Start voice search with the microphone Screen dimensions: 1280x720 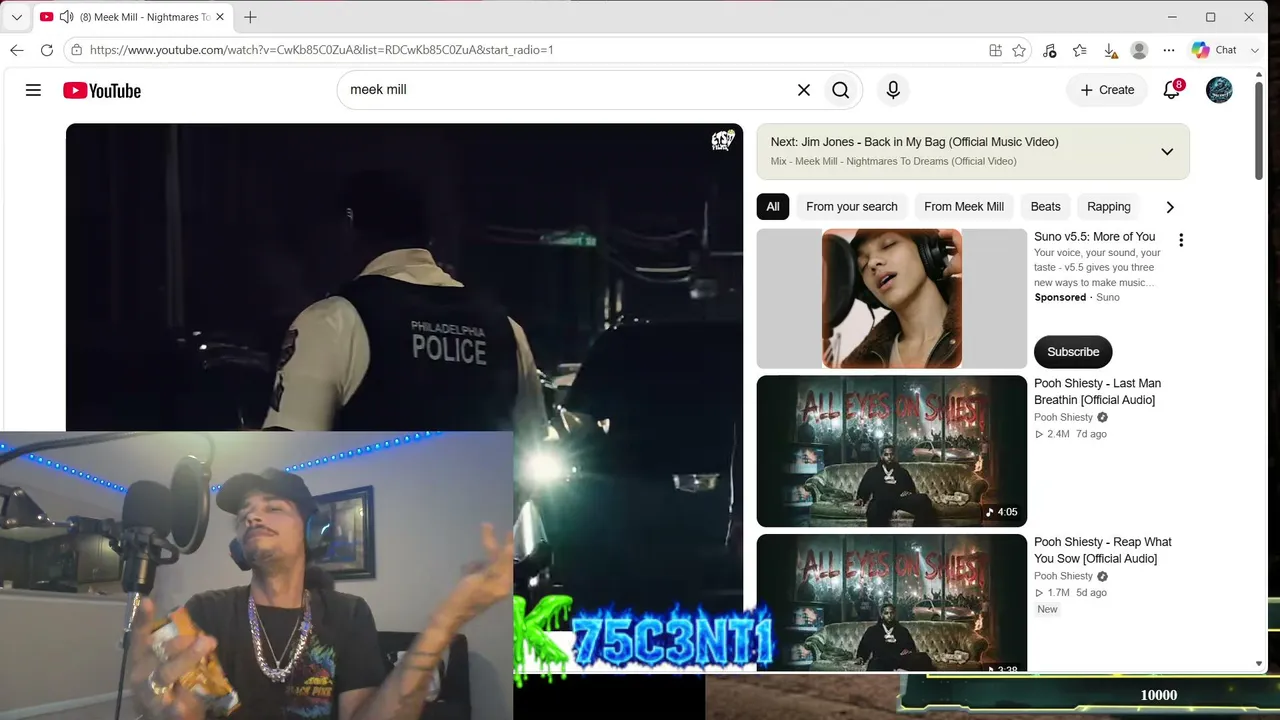point(893,90)
